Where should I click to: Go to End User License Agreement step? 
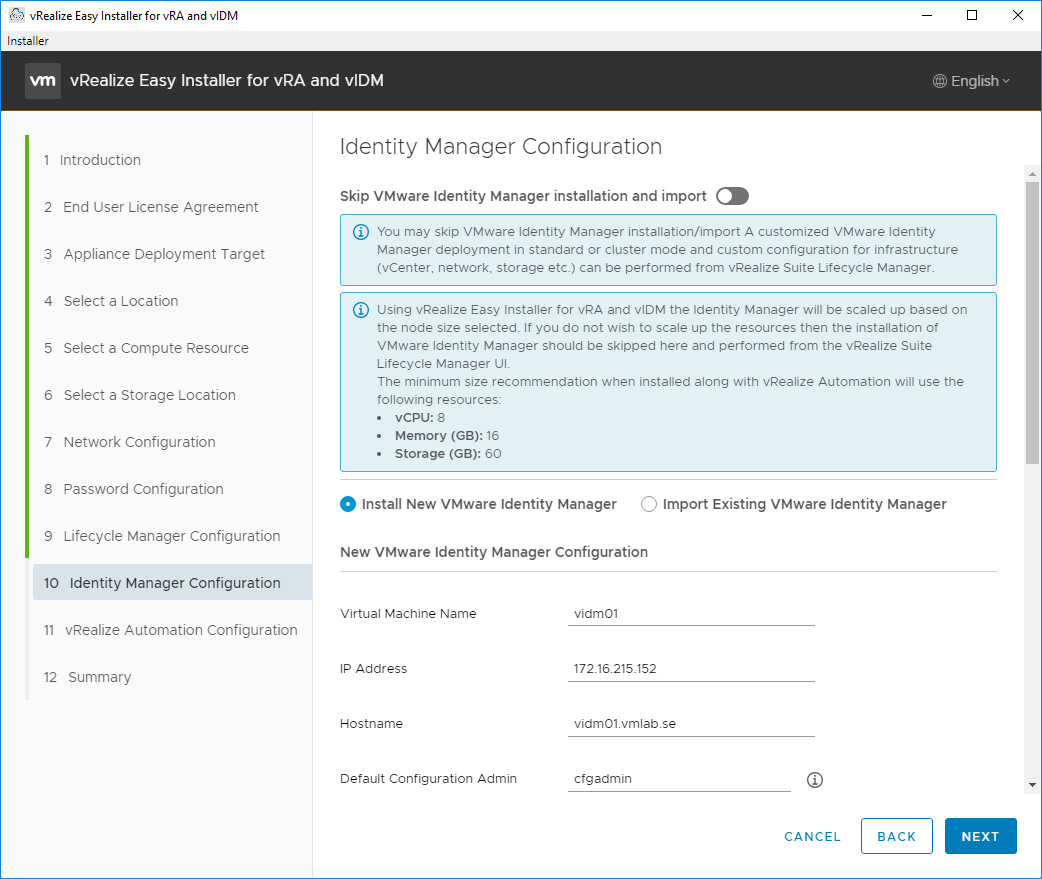[151, 207]
